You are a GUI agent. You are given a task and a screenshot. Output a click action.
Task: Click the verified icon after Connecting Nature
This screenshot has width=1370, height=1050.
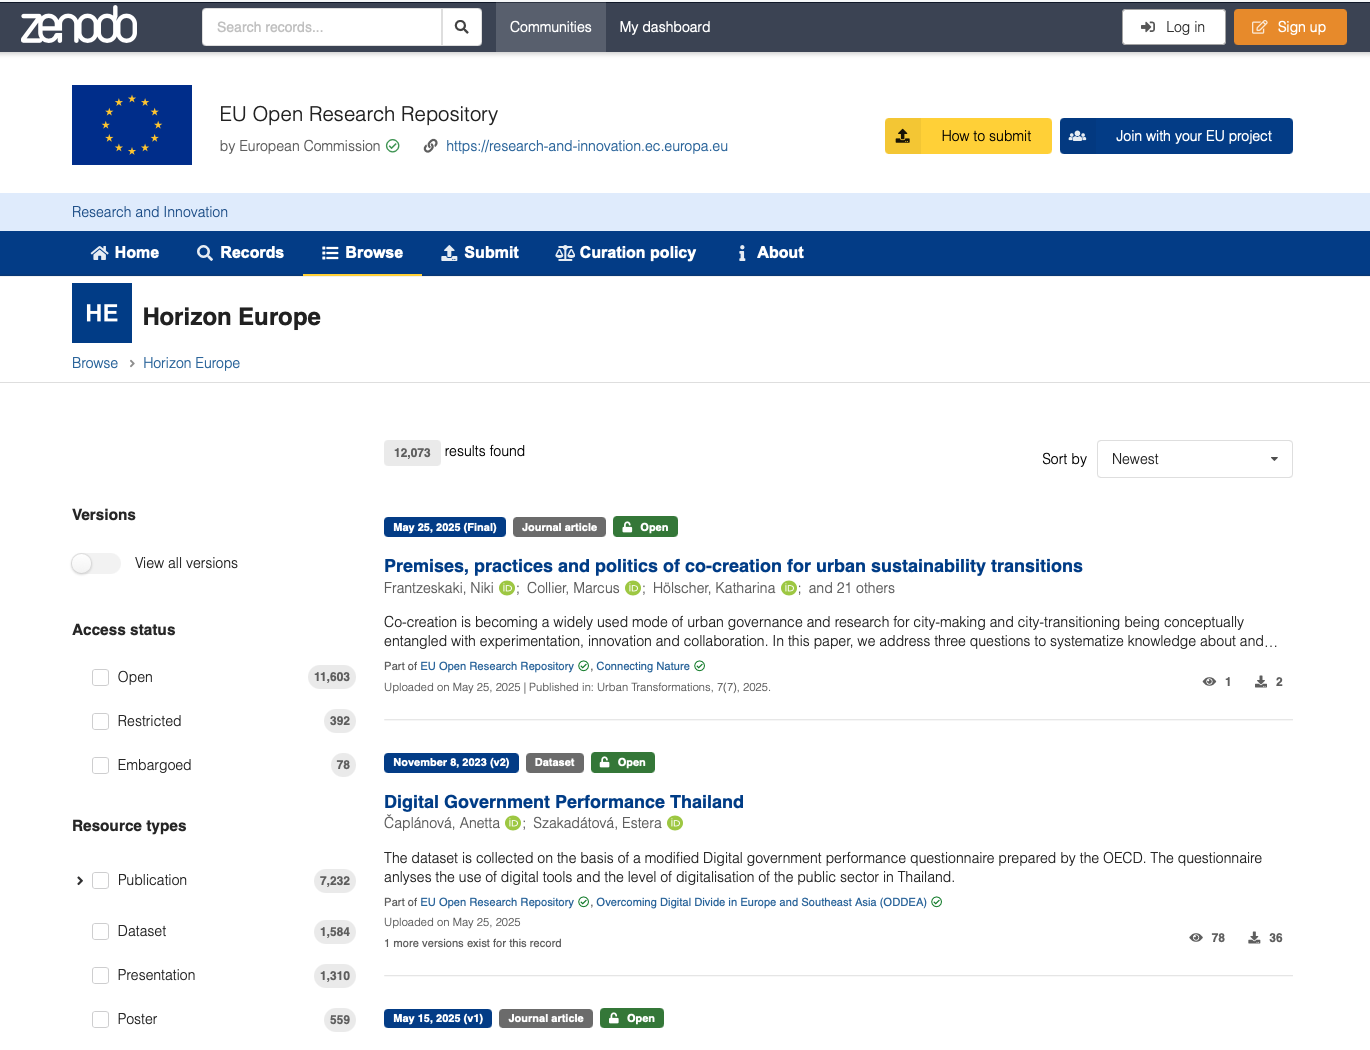tap(700, 666)
